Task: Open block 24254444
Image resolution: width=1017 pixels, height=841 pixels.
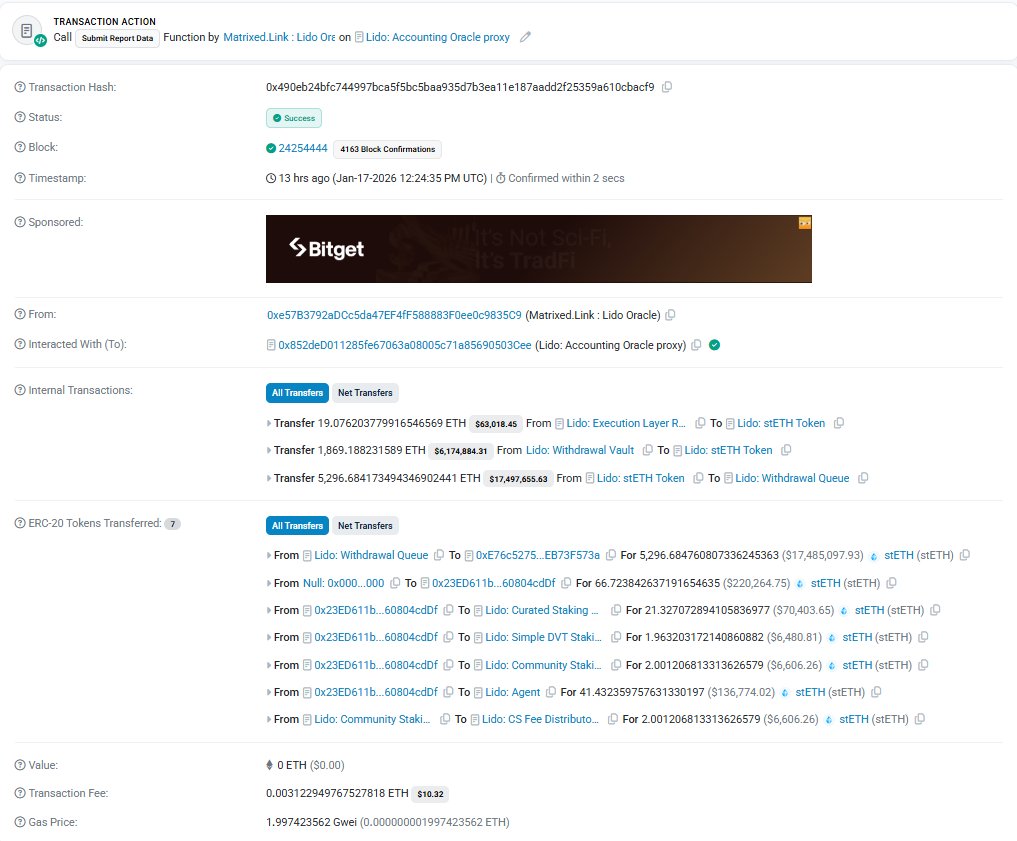Action: (303, 148)
